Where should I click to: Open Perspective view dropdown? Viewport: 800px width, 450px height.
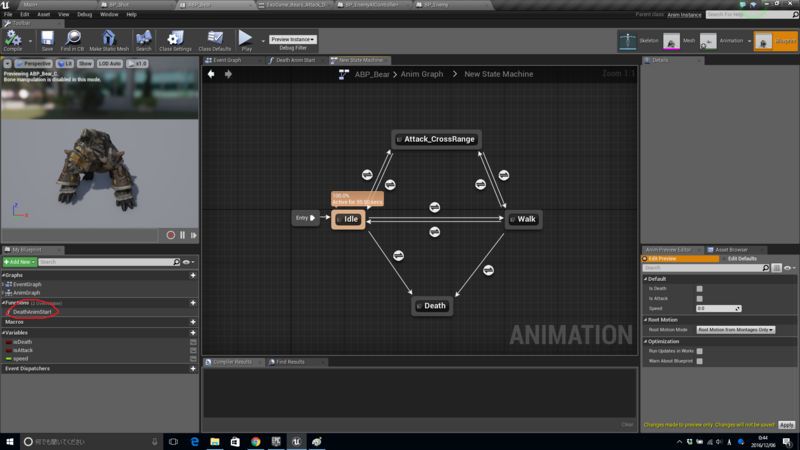pyautogui.click(x=34, y=64)
